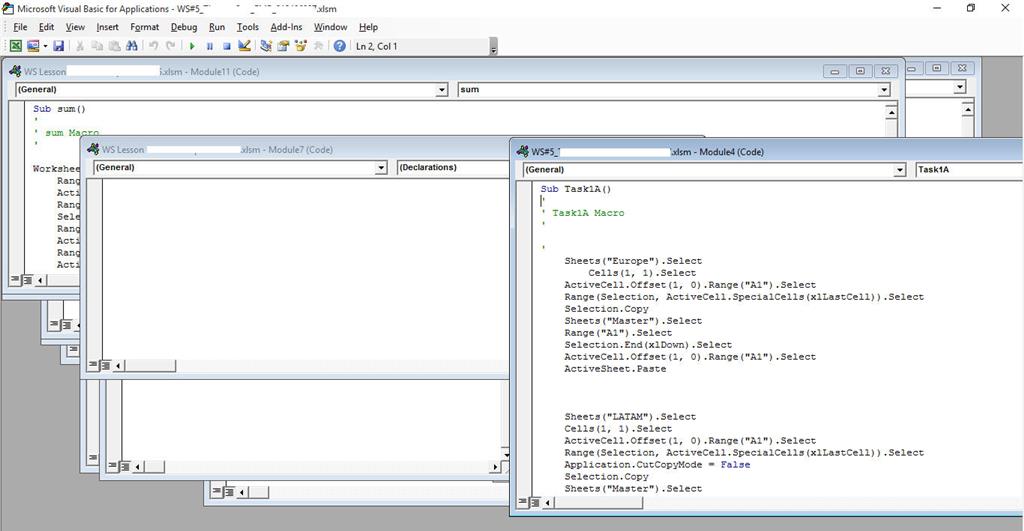This screenshot has width=1024, height=531.
Task: Minimize the Module11 code window
Action: 835,71
